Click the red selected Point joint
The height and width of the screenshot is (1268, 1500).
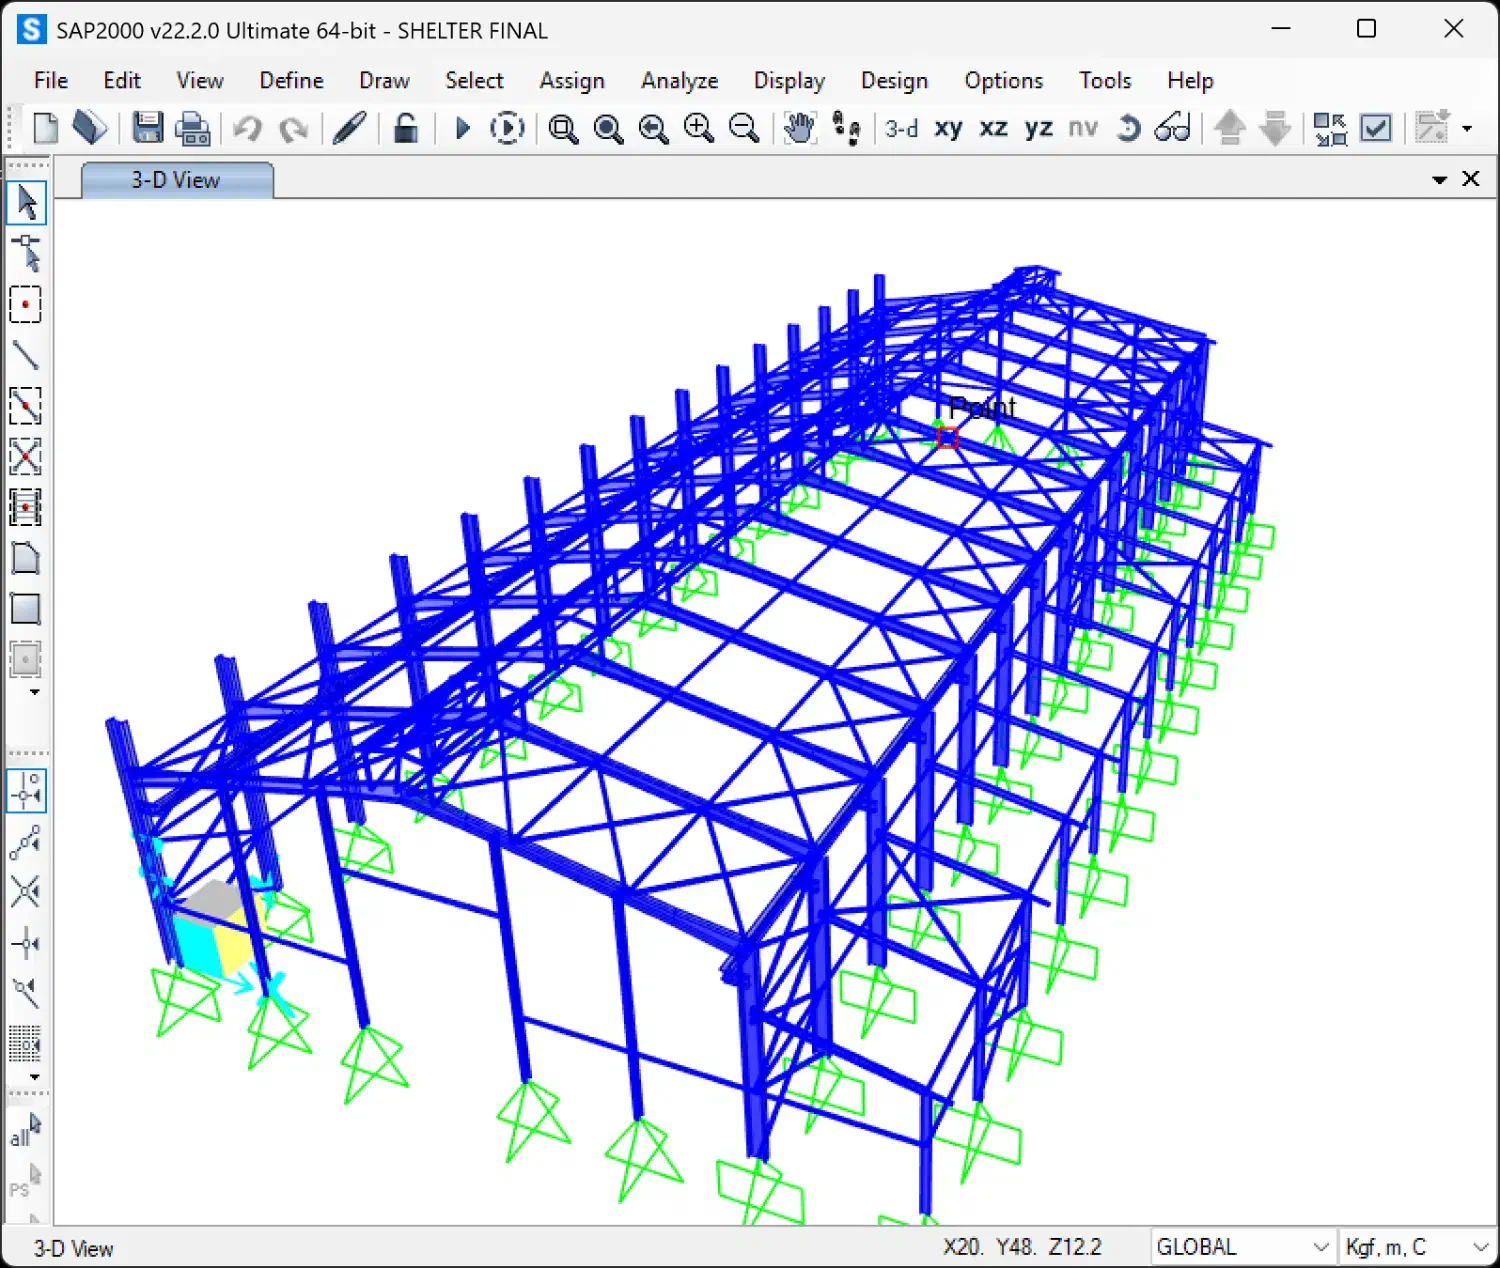(947, 437)
